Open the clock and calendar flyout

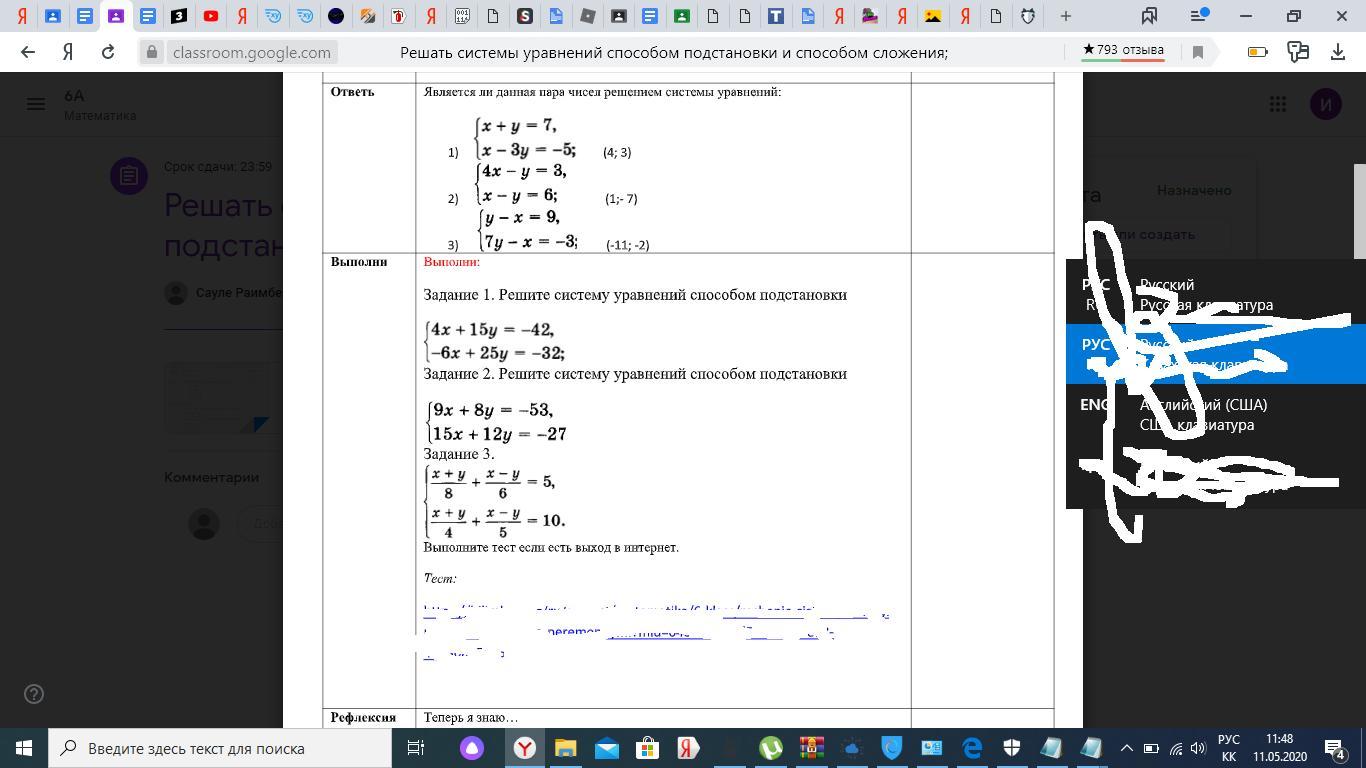[x=1279, y=748]
